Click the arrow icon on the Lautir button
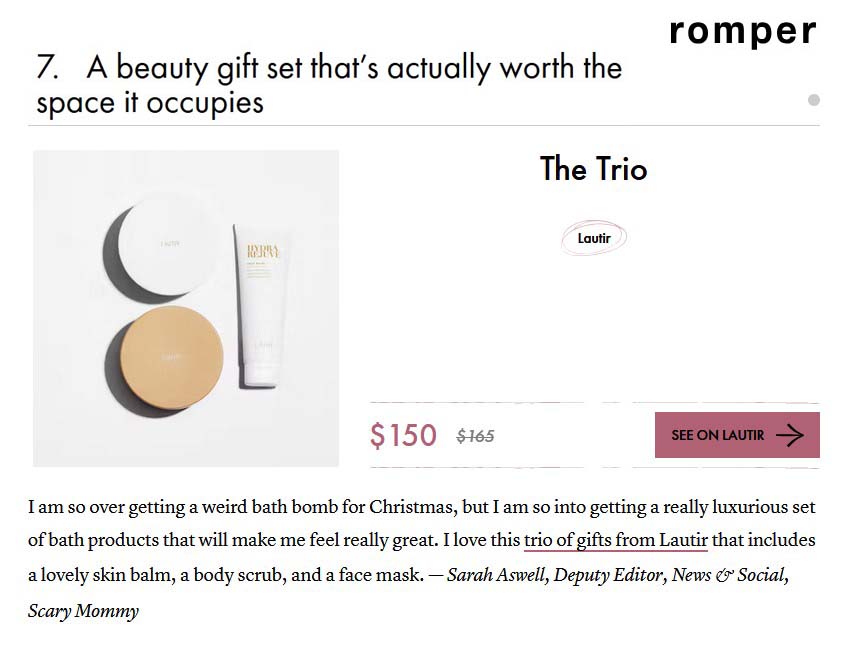Screen dimensions: 844x646 [x=789, y=435]
